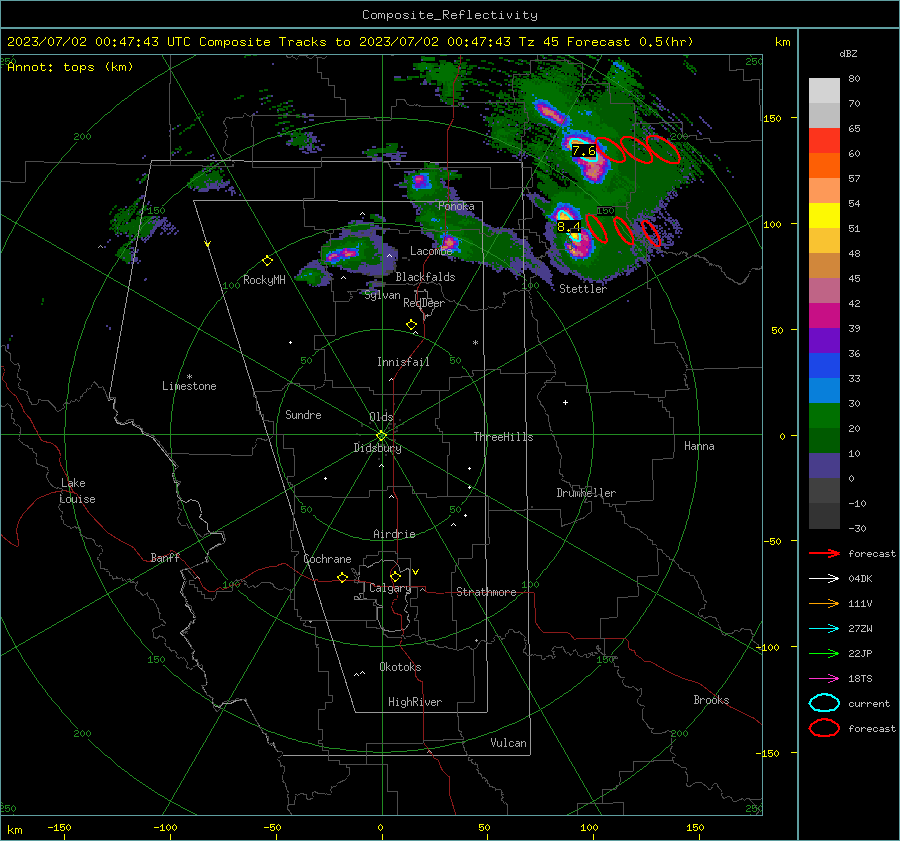The width and height of the screenshot is (900, 841).
Task: Click the HighRiver label
Action: tap(415, 702)
